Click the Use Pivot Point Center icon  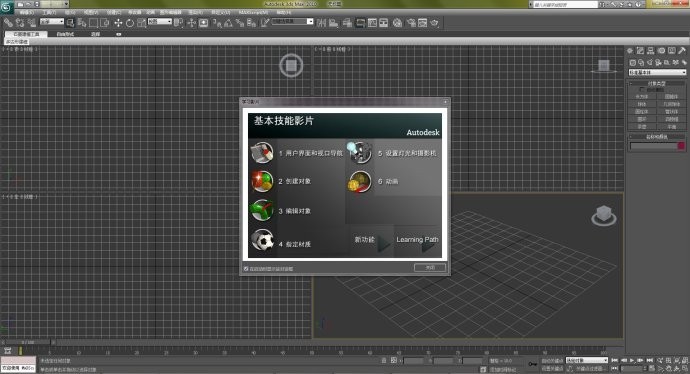tap(178, 23)
